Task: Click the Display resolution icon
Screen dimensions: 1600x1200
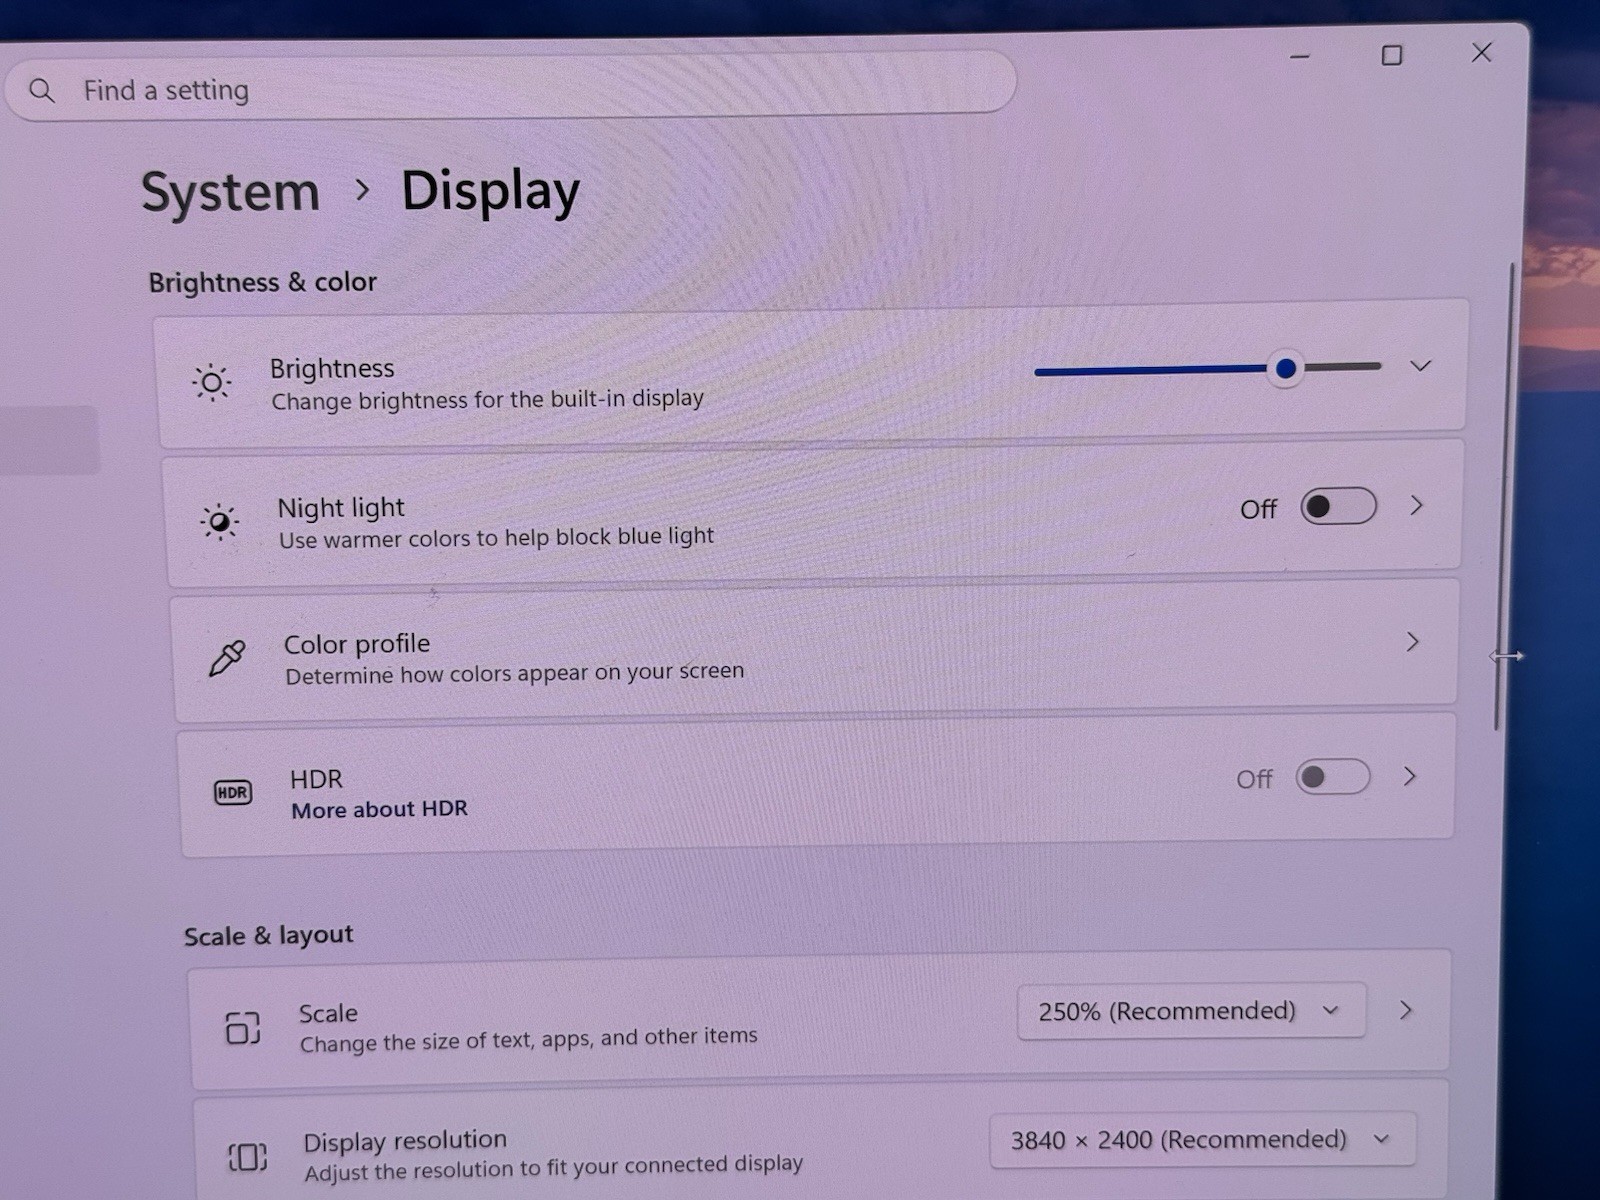Action: (x=247, y=1157)
